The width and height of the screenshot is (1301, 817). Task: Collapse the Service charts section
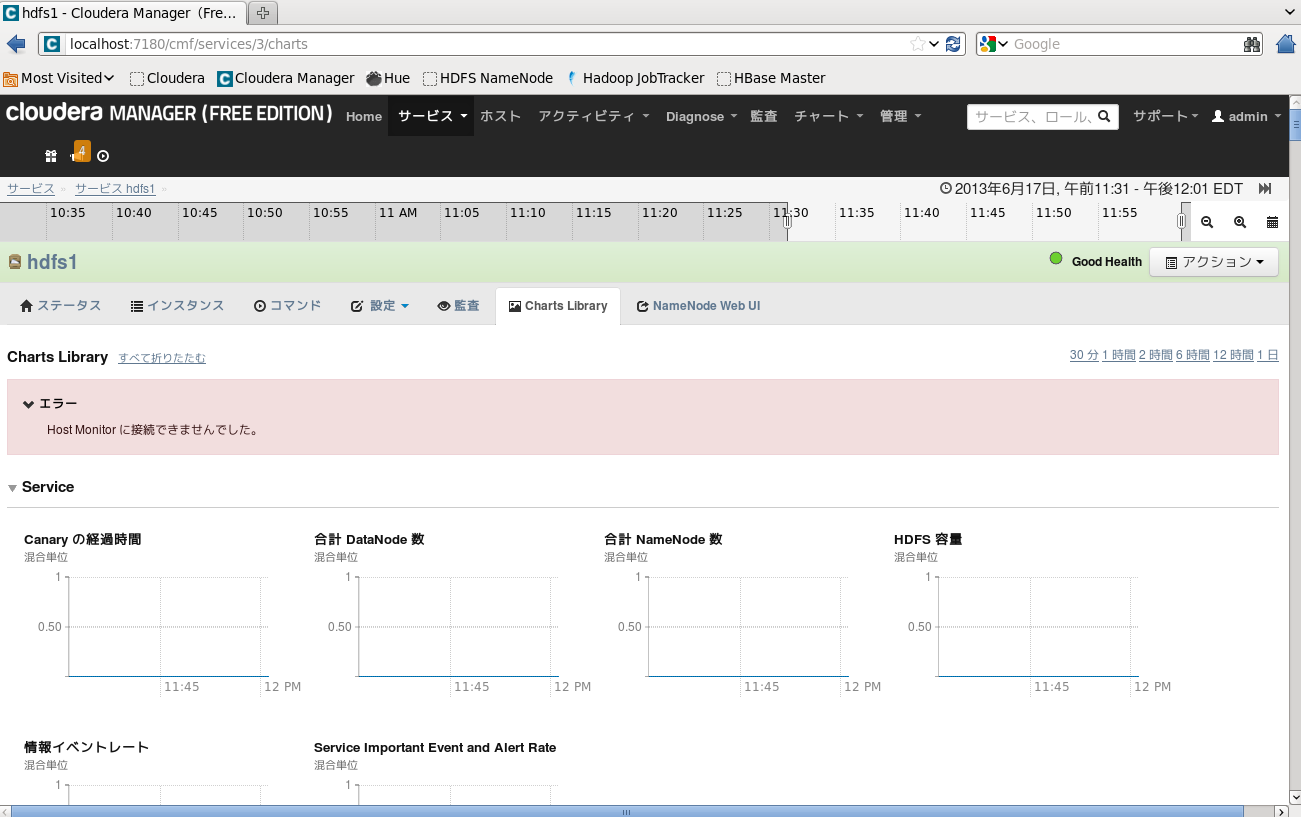pyautogui.click(x=12, y=488)
